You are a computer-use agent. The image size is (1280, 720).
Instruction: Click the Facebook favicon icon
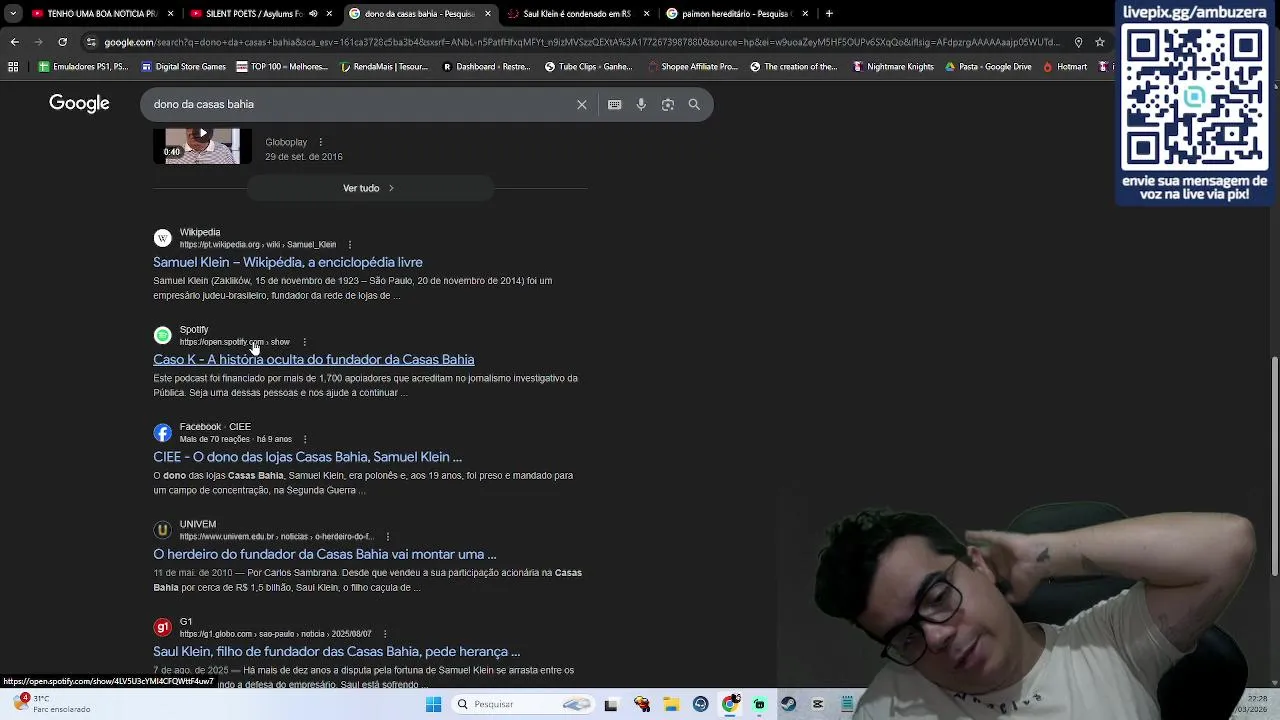(x=162, y=433)
